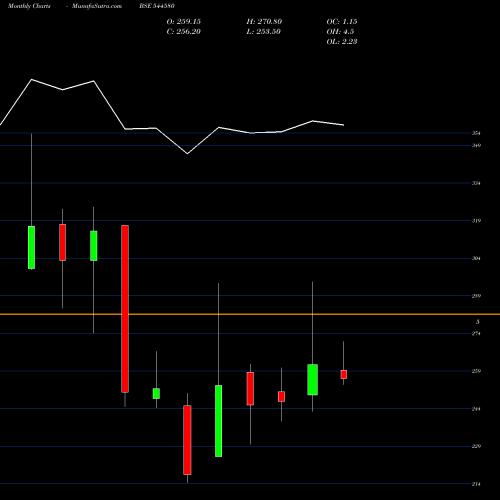Click the "OH: 4.5" reading
This screenshot has width=500, height=500.
coord(340,32)
